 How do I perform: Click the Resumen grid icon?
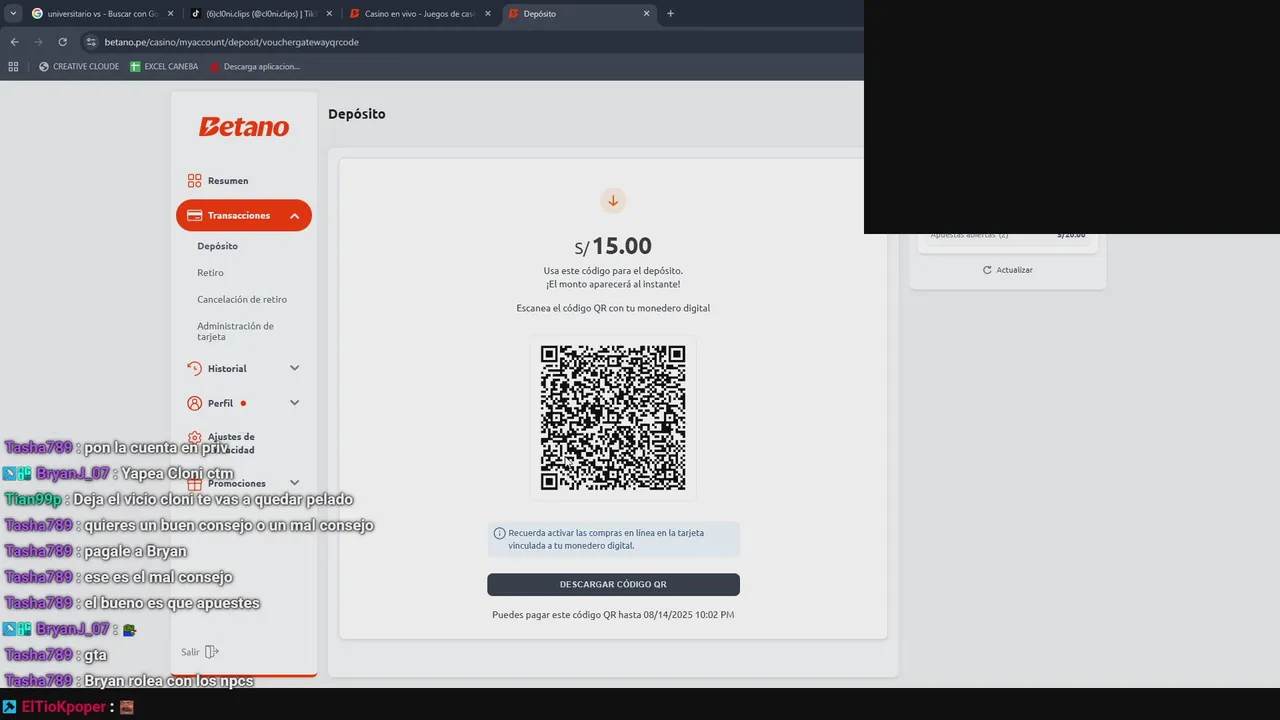[195, 181]
